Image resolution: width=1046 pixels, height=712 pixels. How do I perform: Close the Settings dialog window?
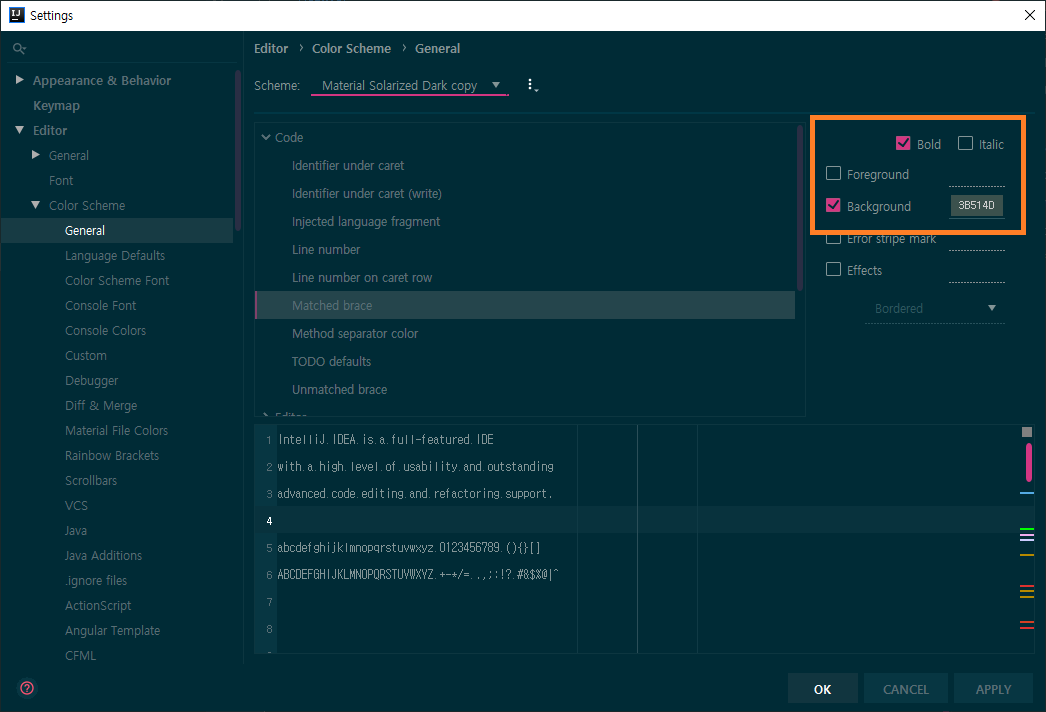(1029, 15)
